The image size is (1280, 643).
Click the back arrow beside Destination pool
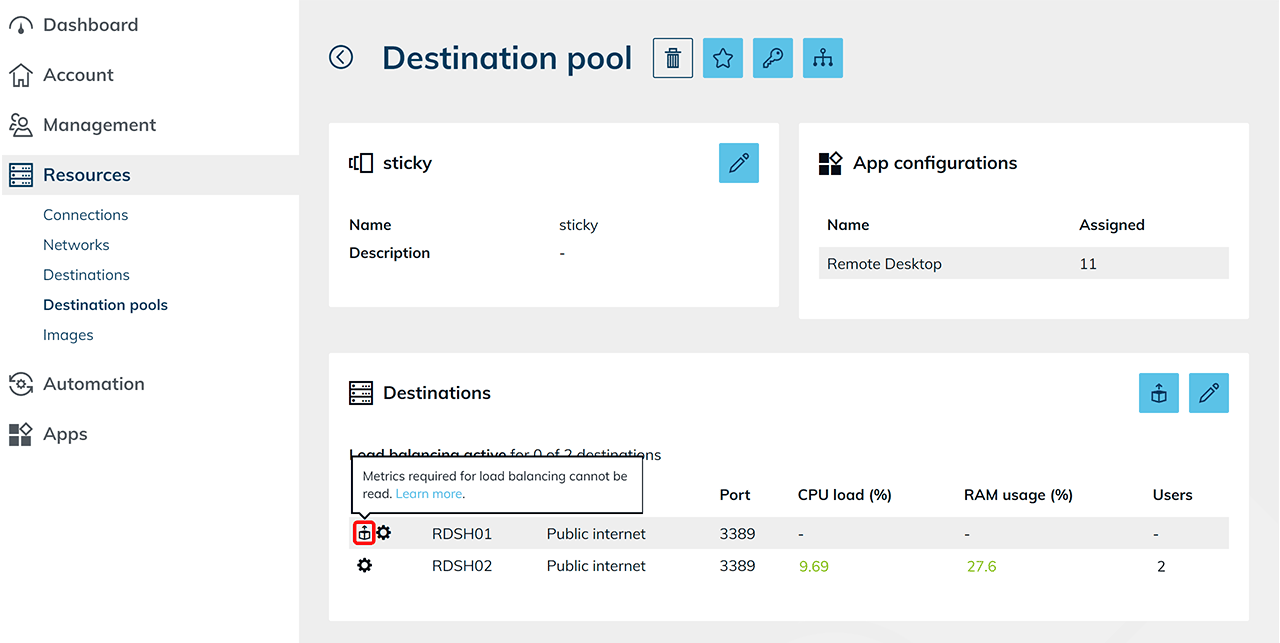[x=341, y=58]
